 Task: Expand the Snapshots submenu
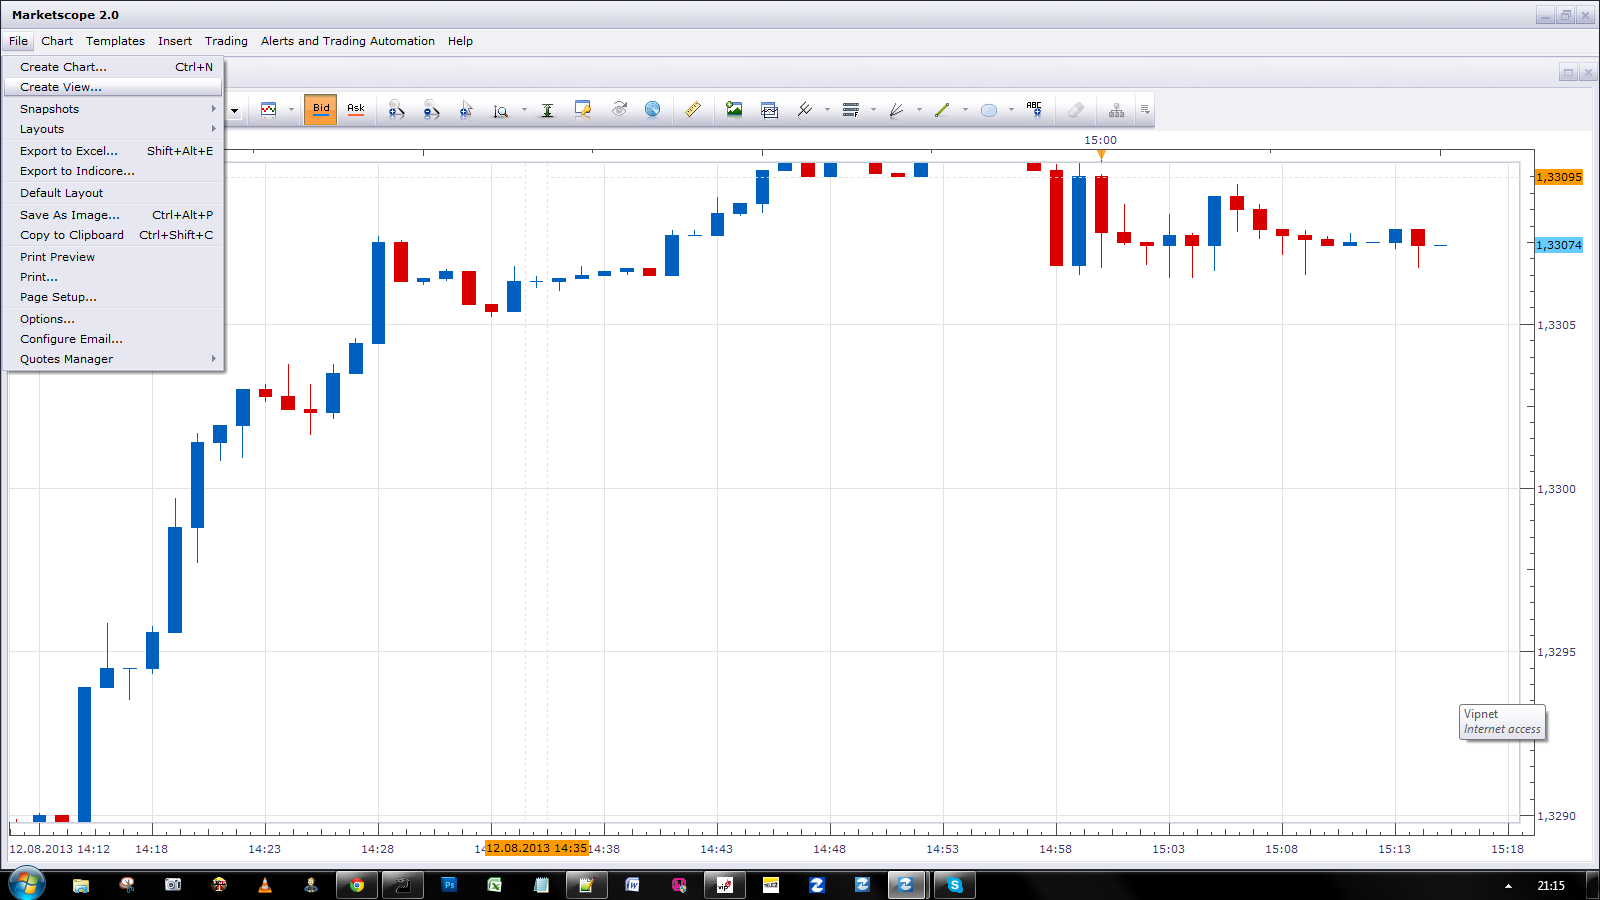113,109
